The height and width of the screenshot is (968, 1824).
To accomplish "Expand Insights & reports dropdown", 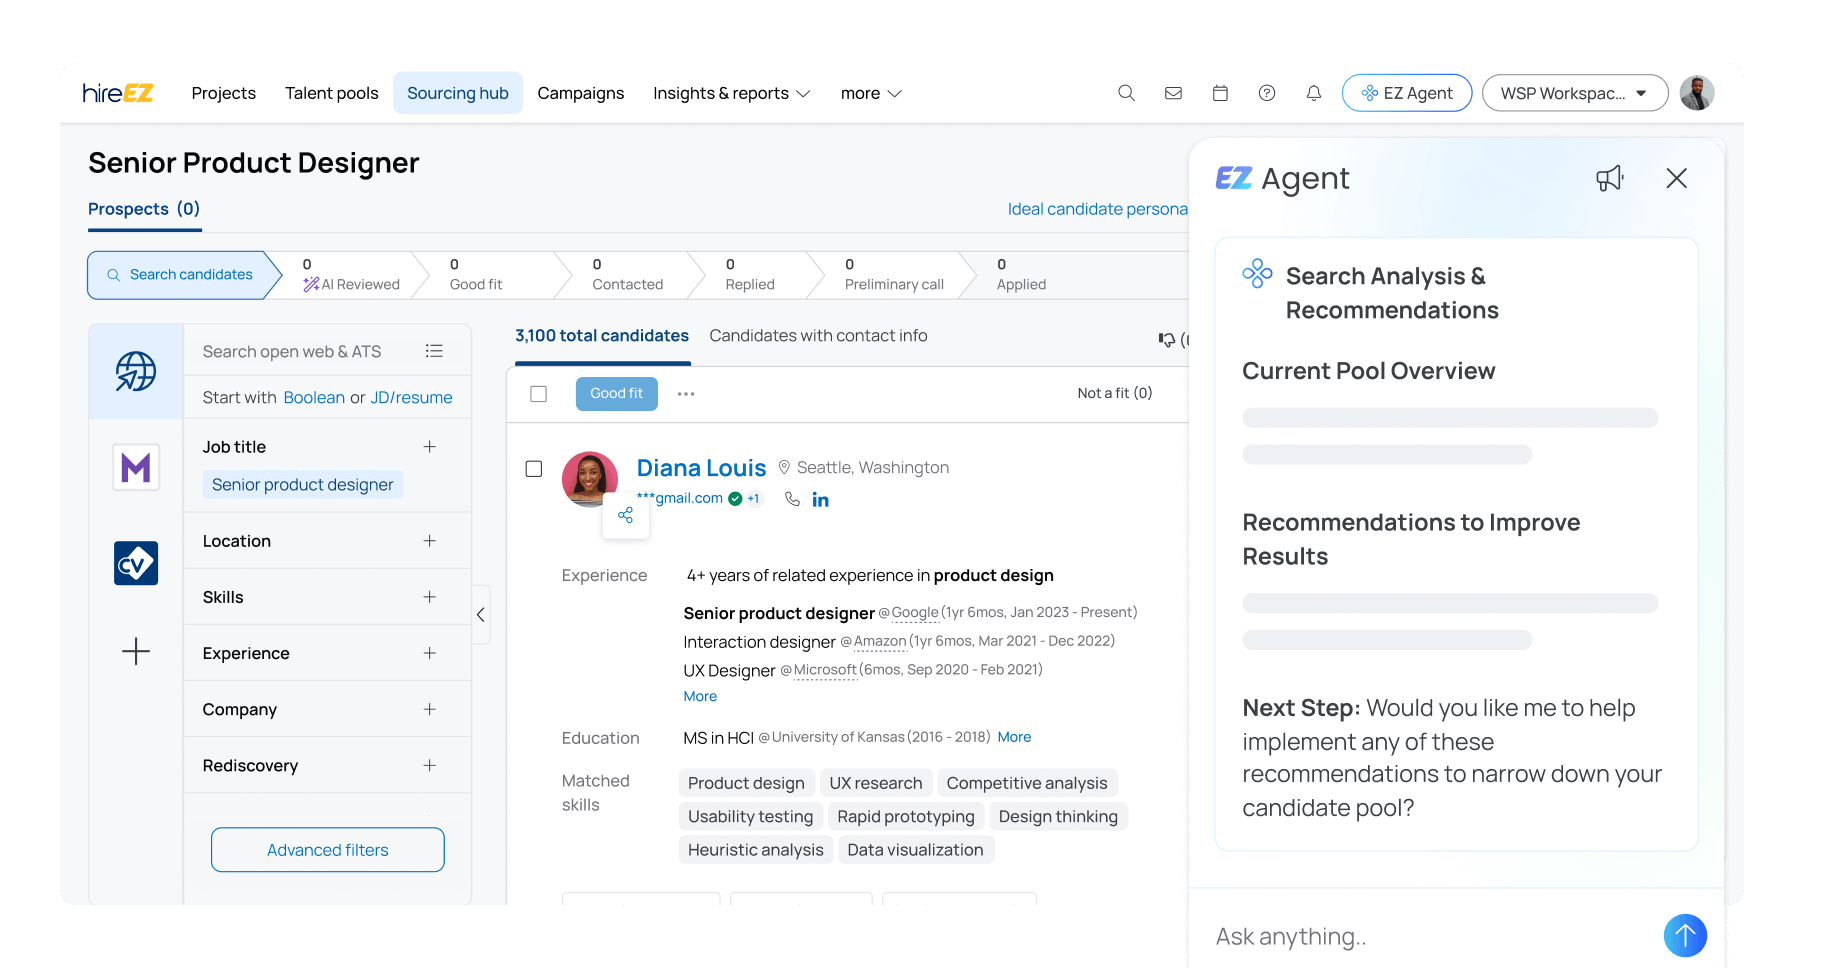I will (x=731, y=93).
